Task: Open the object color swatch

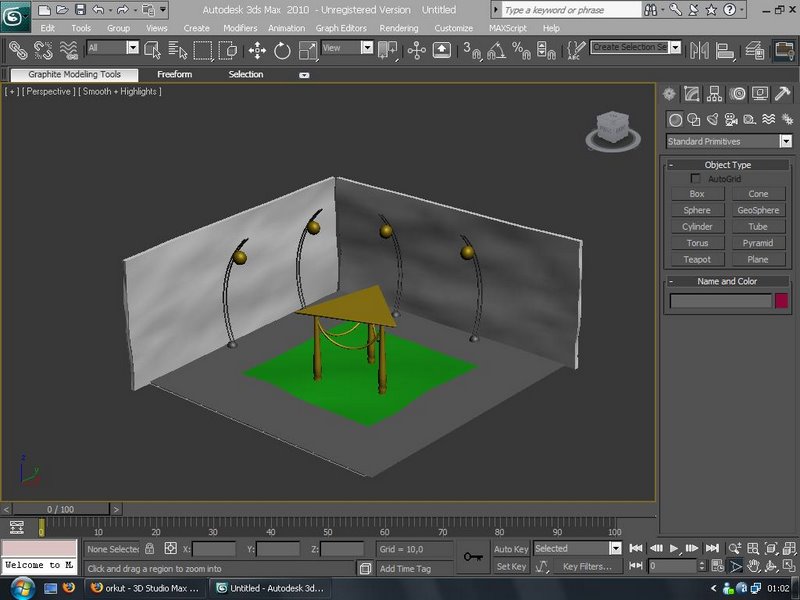Action: (x=781, y=301)
